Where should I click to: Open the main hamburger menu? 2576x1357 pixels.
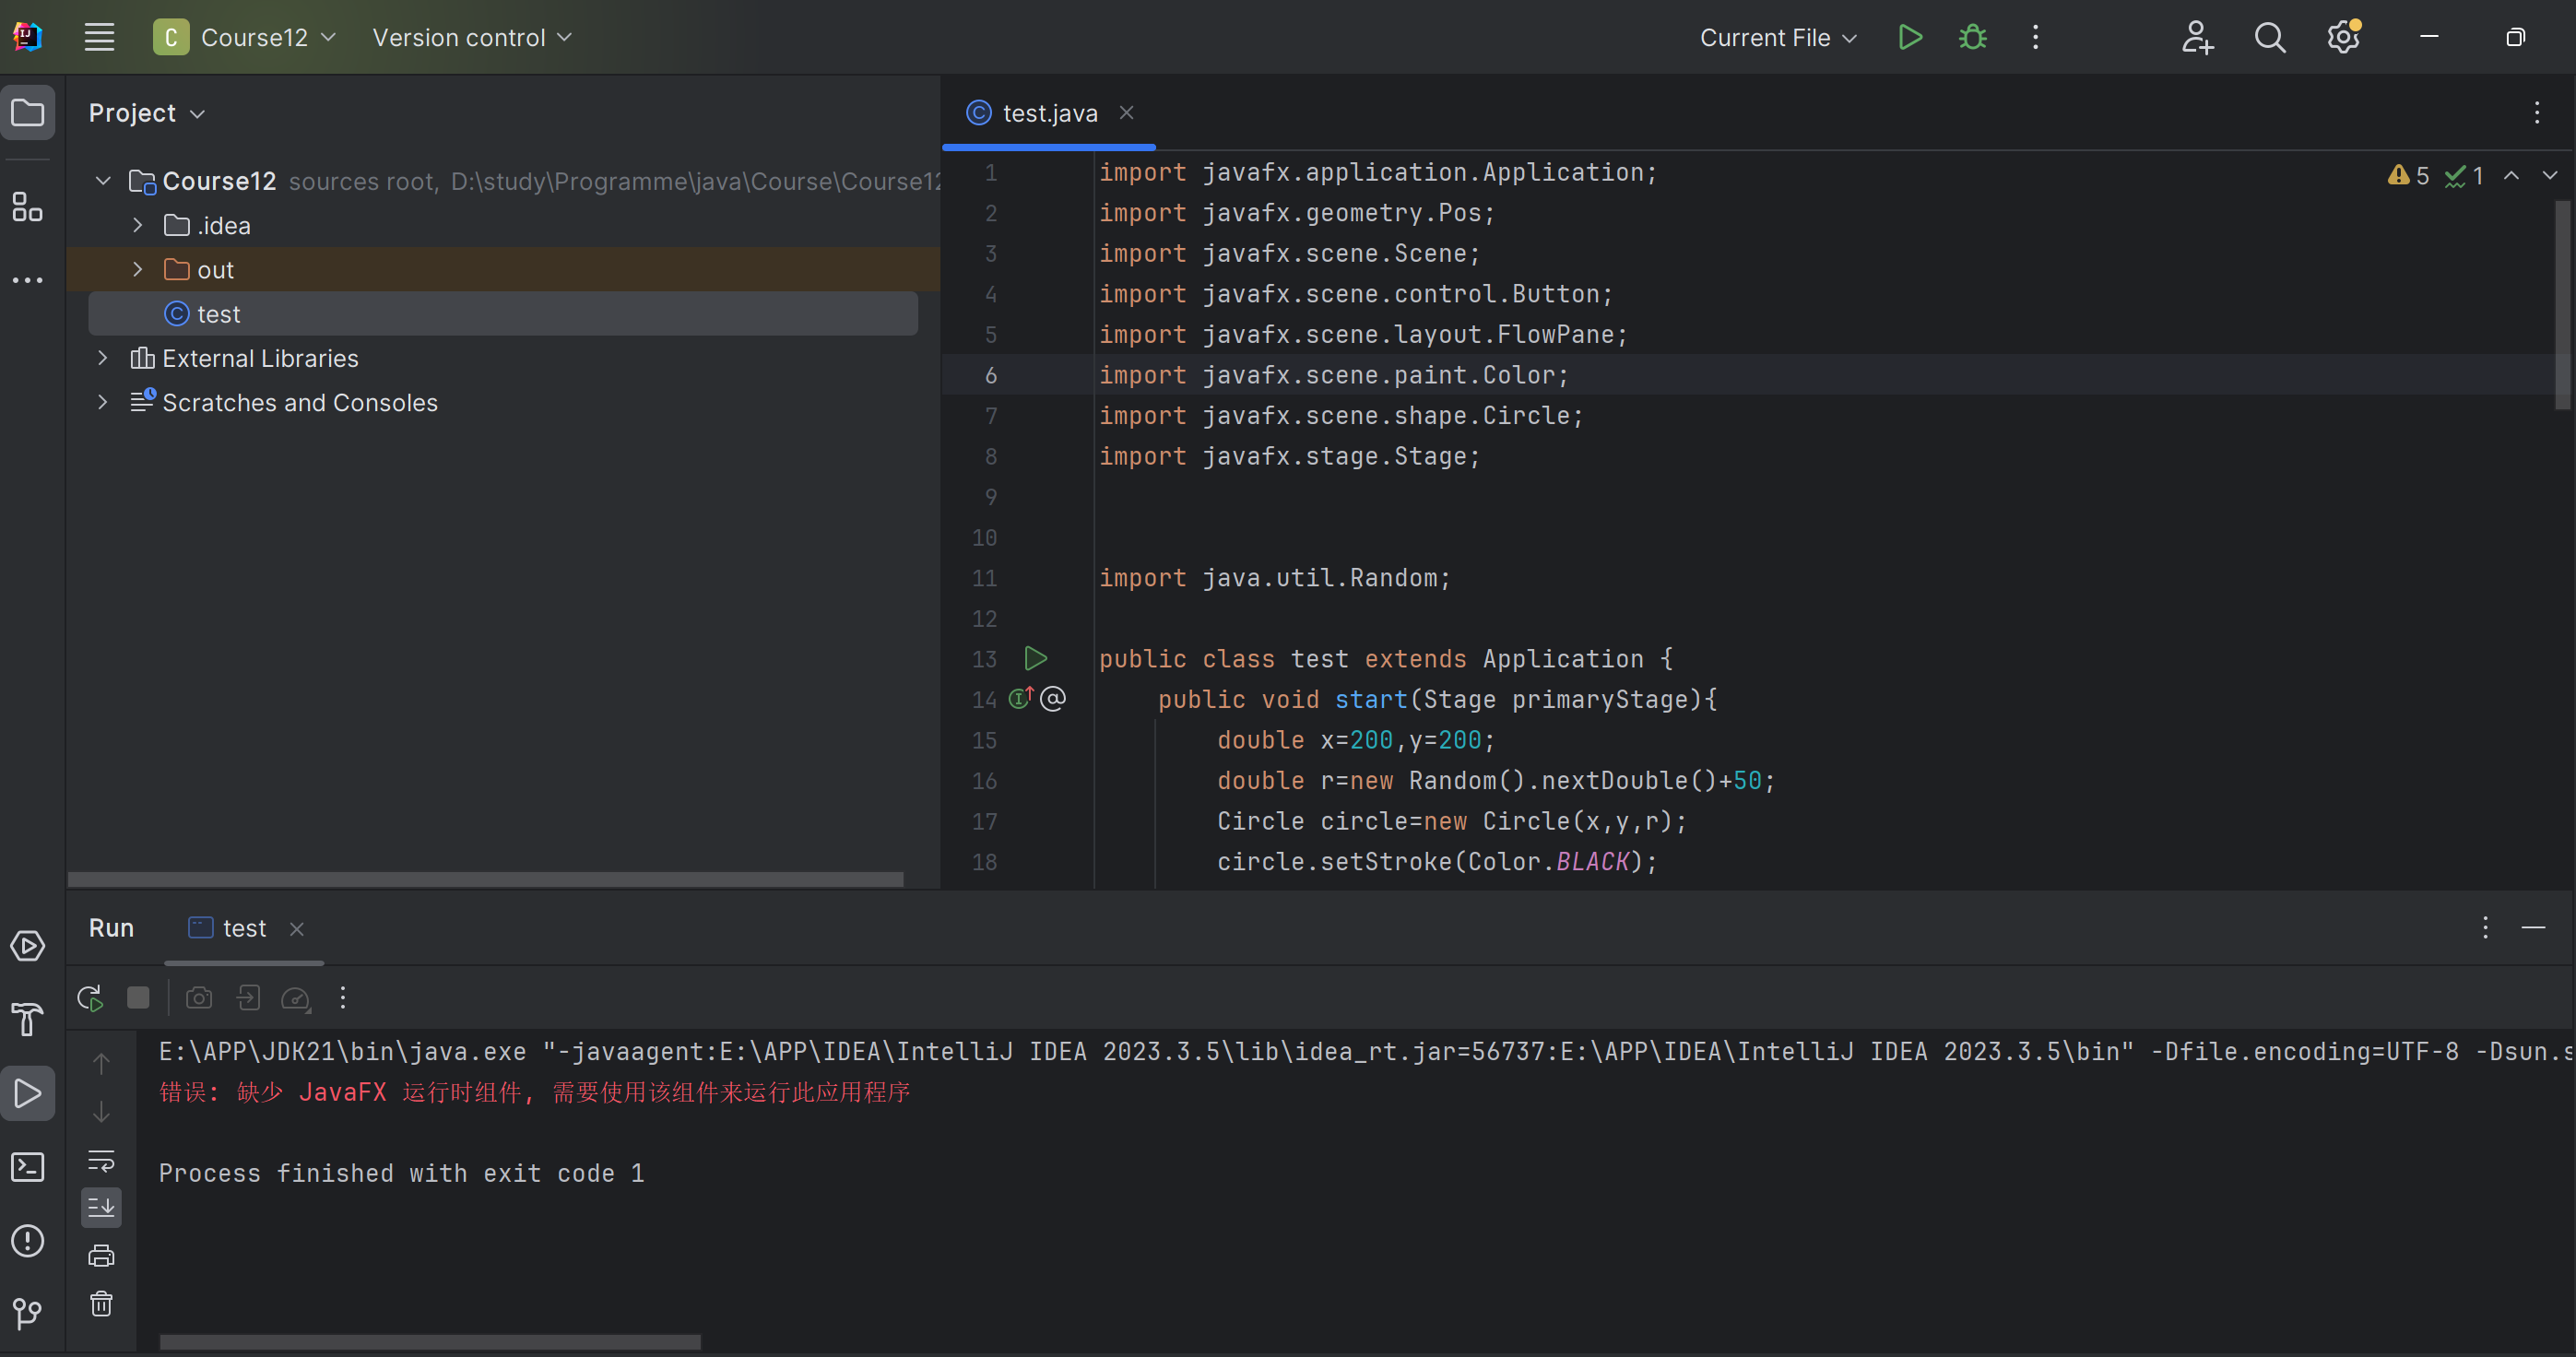pyautogui.click(x=99, y=37)
